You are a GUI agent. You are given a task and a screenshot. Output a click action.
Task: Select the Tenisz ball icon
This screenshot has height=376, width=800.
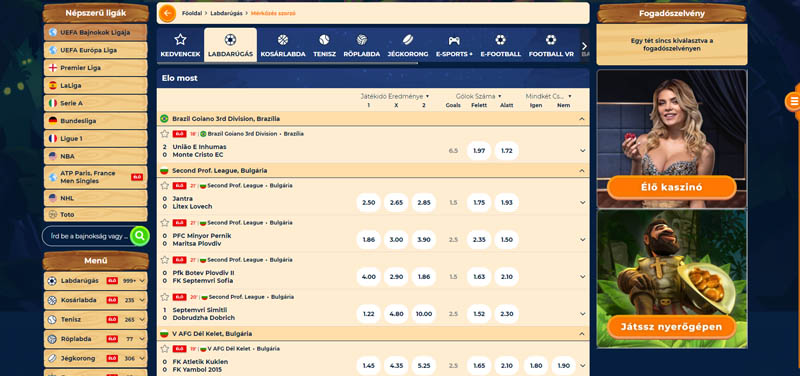(324, 40)
